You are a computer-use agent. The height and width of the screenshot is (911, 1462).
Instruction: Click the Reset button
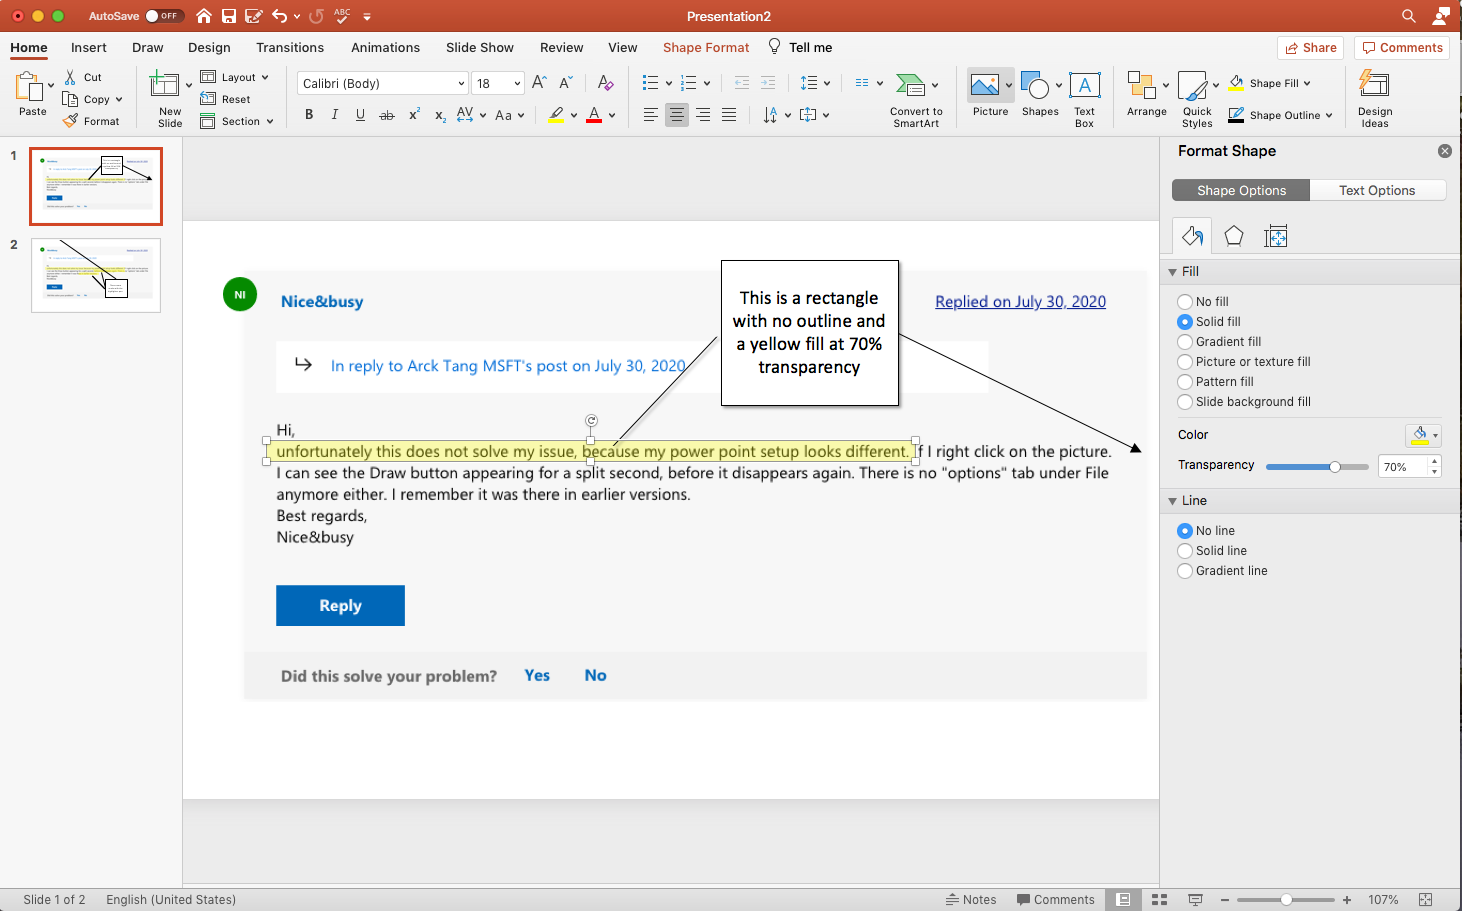[x=226, y=99]
